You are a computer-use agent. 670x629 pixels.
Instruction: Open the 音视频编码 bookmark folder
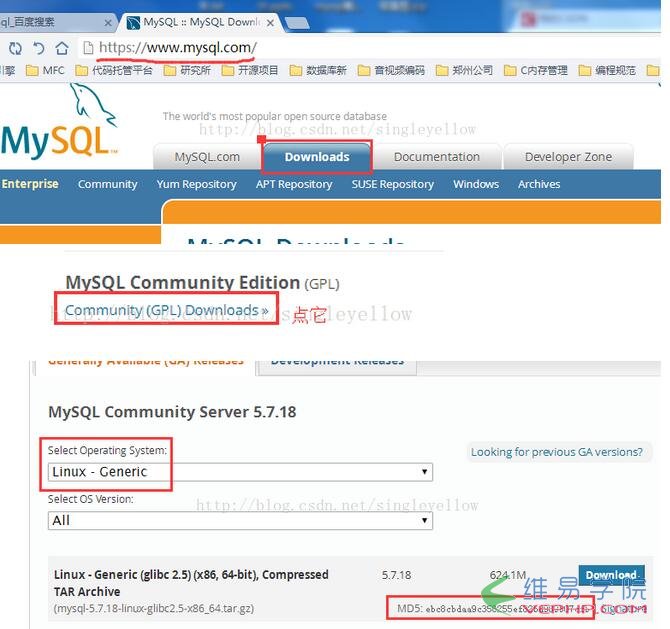click(x=391, y=70)
